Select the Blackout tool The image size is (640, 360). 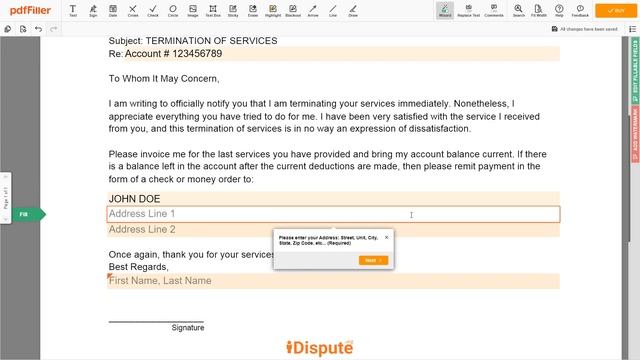click(x=293, y=11)
